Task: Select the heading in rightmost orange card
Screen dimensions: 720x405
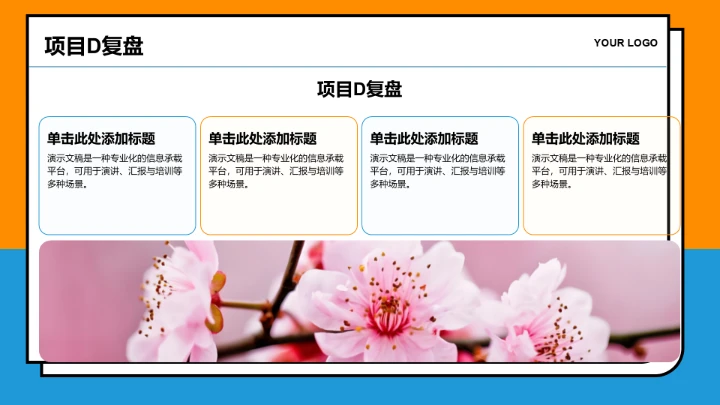Action: (x=585, y=138)
